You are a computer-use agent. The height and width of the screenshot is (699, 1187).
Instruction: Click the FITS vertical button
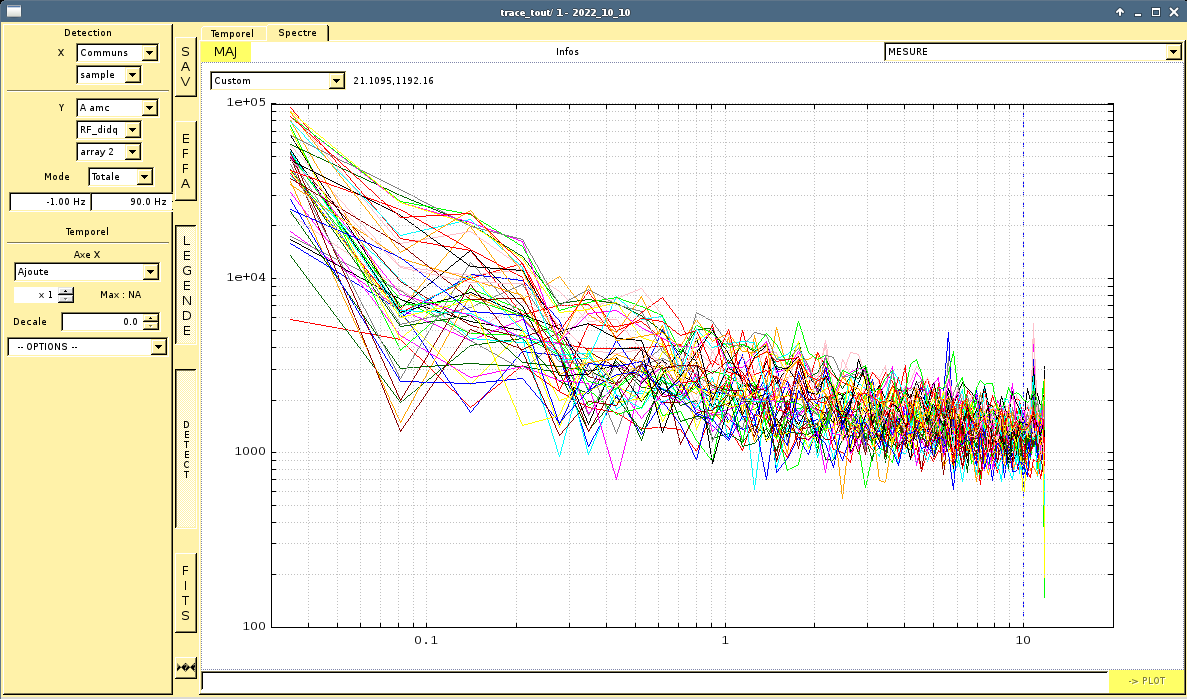185,593
